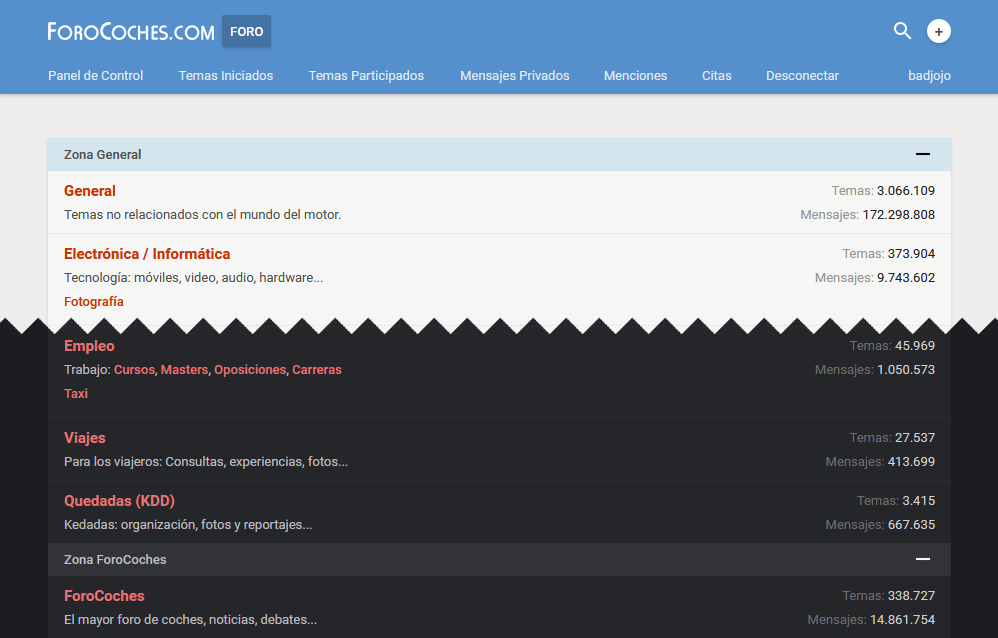
Task: Click the plus icon to create a new thread
Action: coord(938,31)
